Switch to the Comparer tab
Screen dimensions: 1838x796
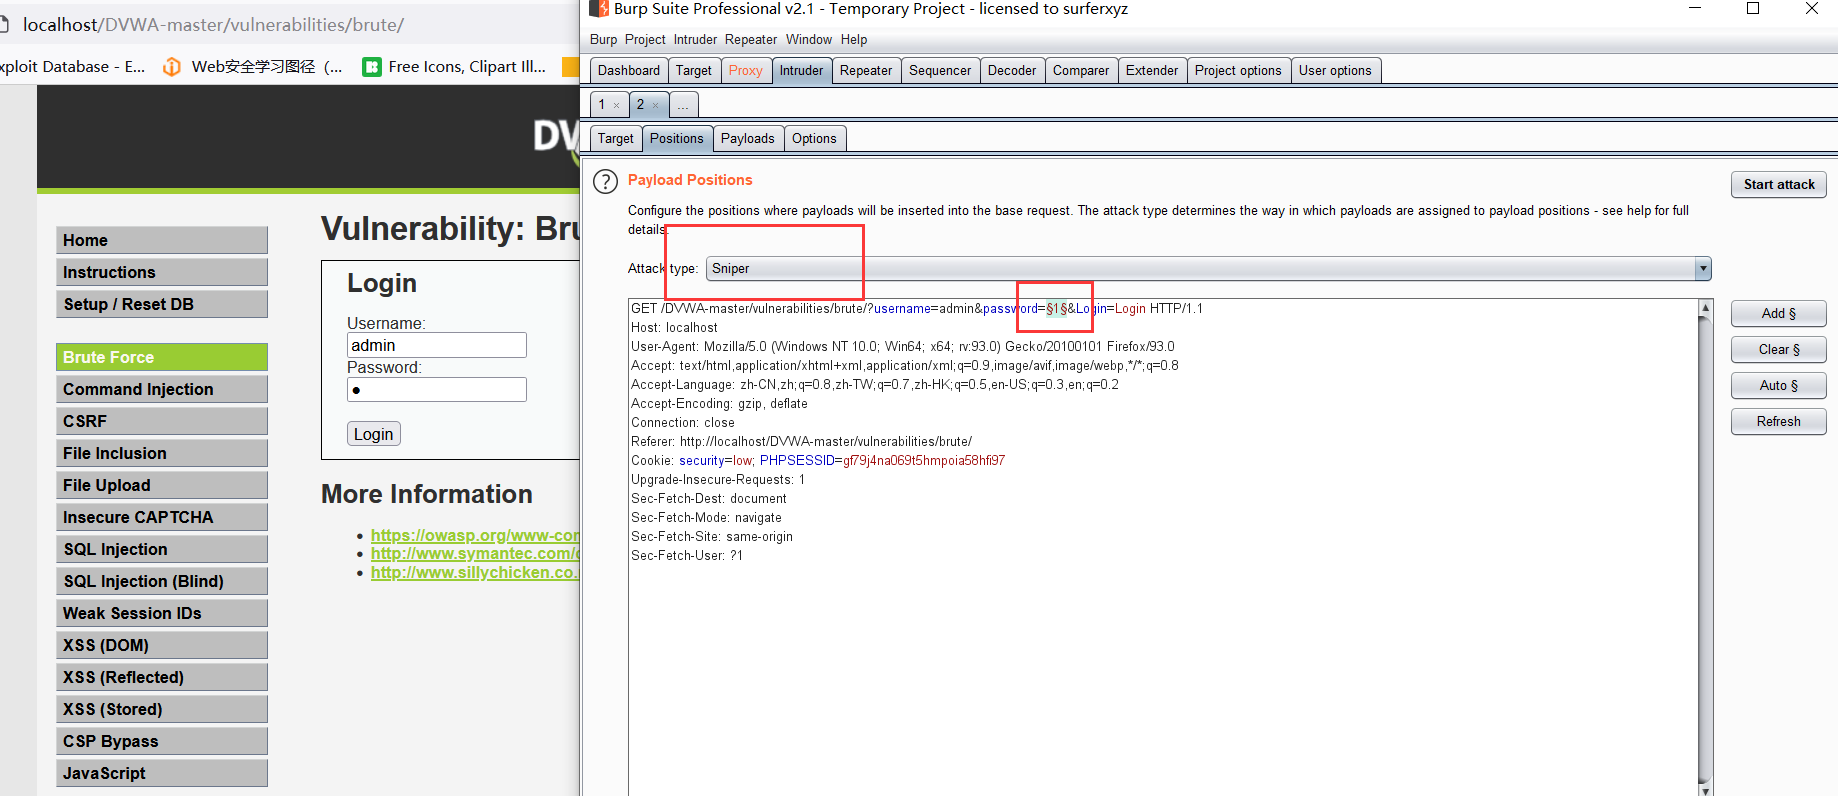coord(1081,71)
